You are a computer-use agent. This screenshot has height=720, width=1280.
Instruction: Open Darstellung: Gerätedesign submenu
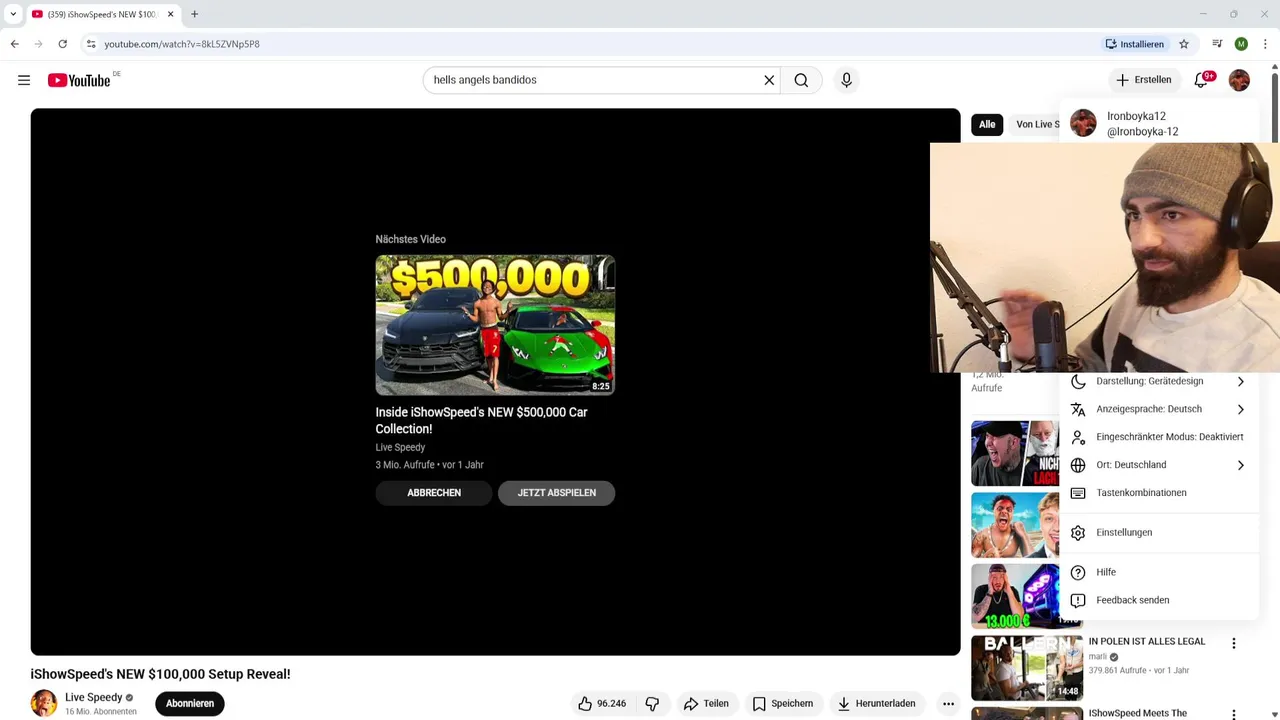[x=1158, y=381]
